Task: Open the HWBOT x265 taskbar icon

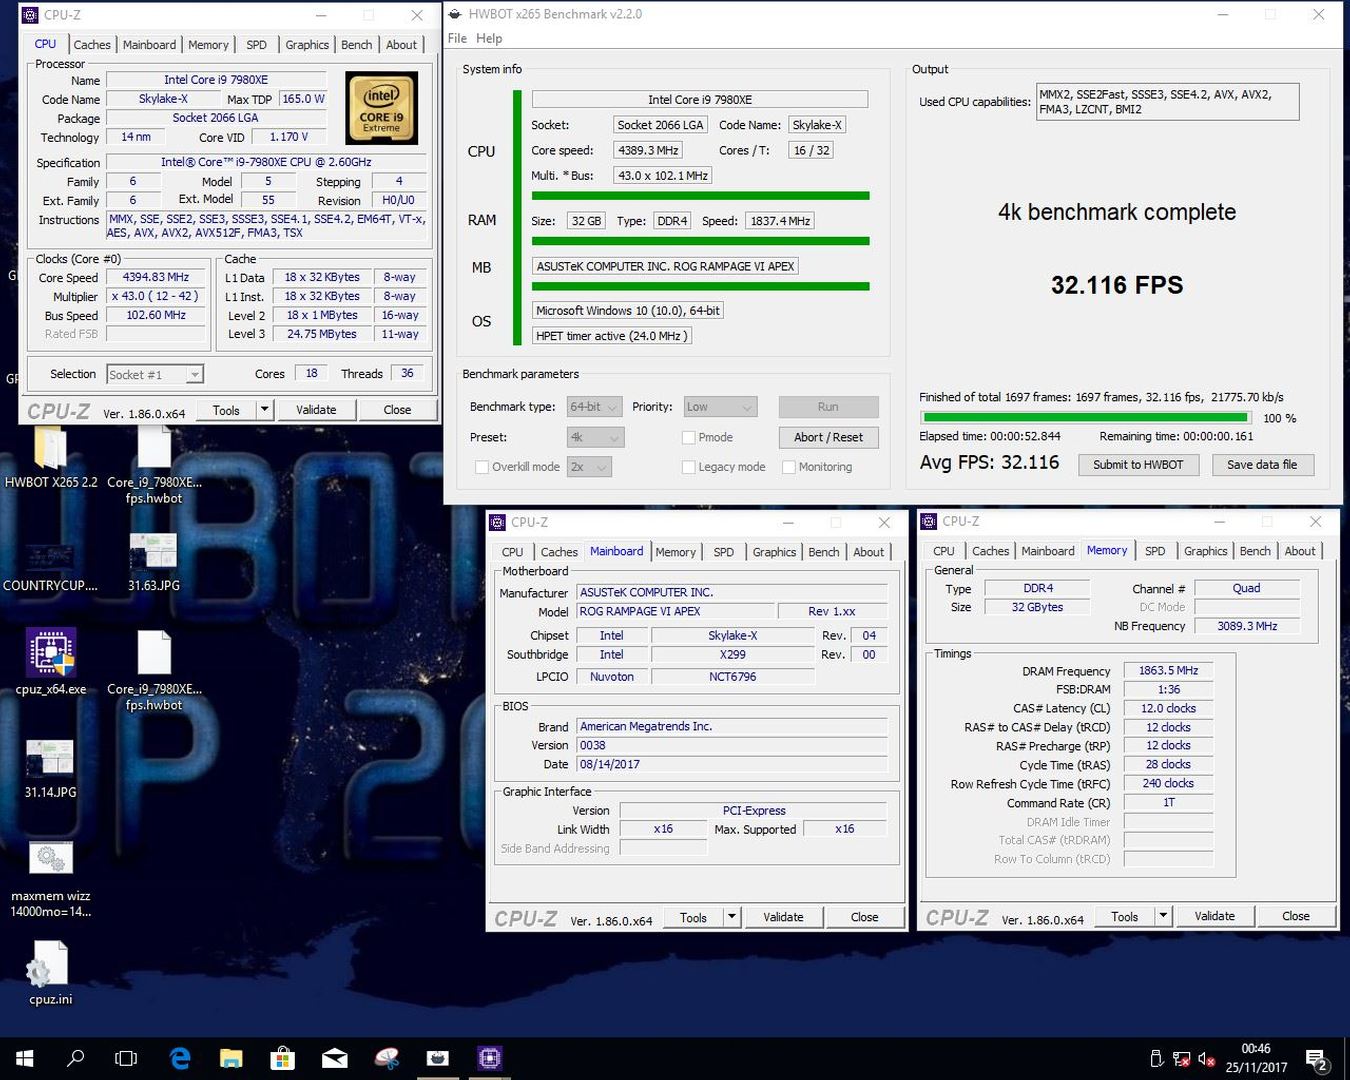Action: tap(437, 1058)
